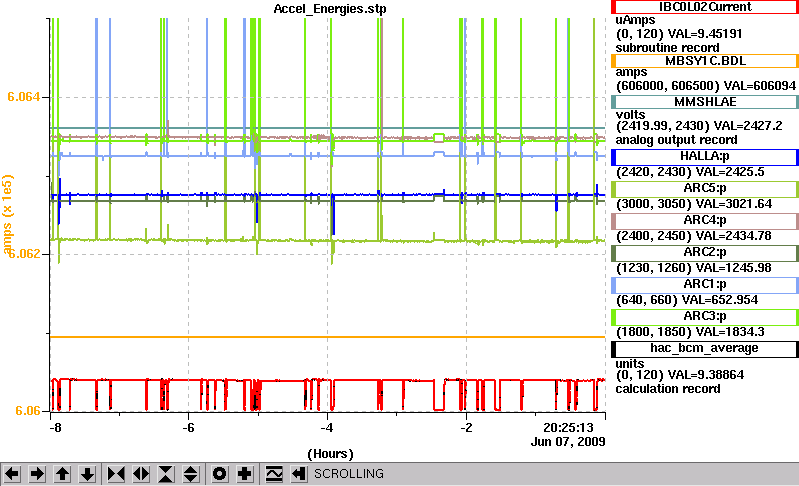Select the ARC1:p legend entry
This screenshot has height=486, width=799.
click(x=705, y=285)
